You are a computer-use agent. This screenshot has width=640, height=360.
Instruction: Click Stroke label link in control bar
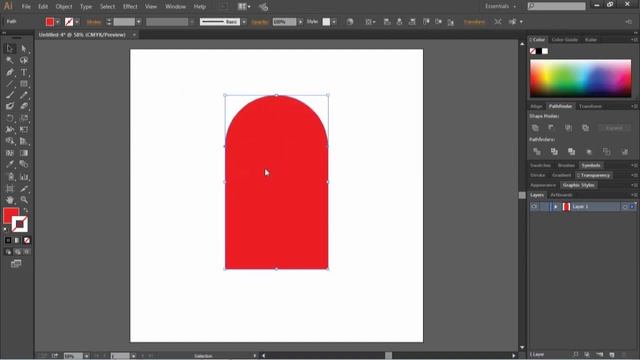tap(94, 22)
